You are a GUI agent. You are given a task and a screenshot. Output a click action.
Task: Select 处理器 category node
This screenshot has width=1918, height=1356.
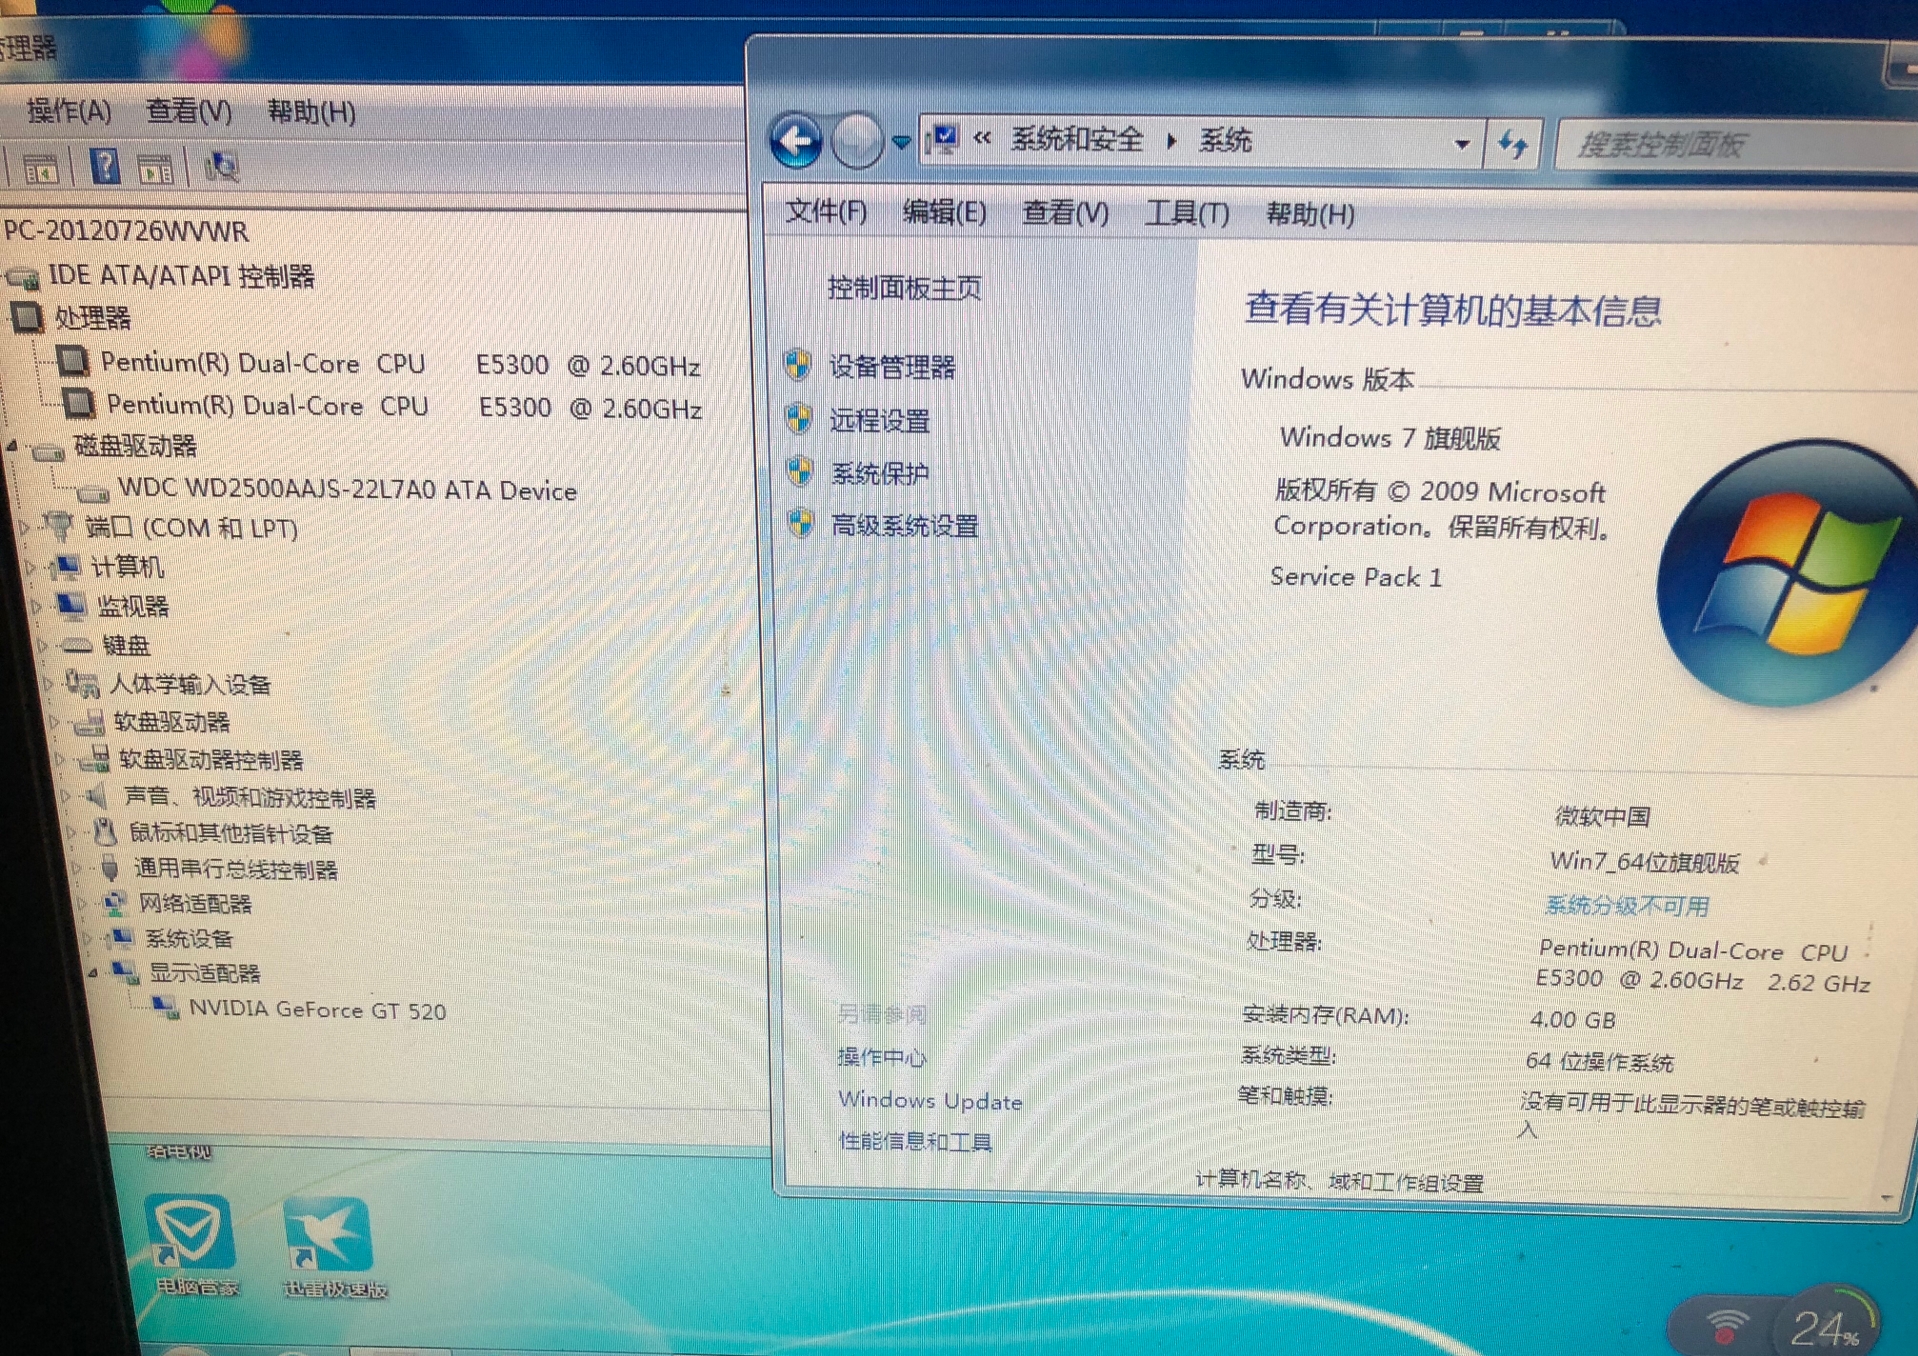point(92,319)
